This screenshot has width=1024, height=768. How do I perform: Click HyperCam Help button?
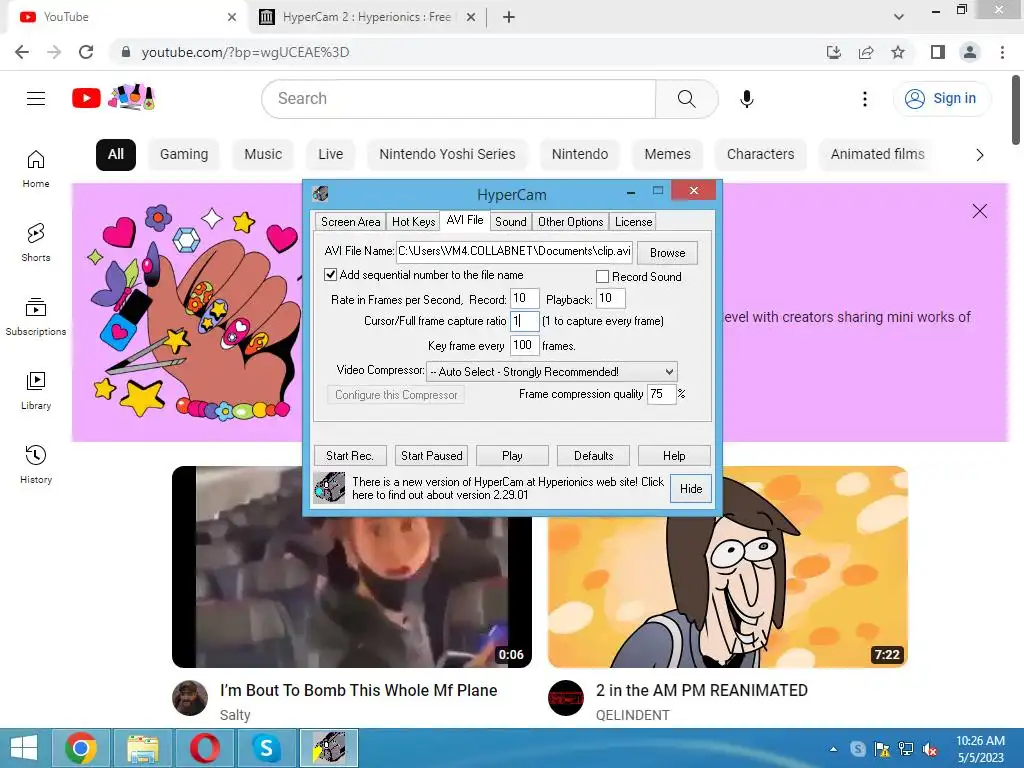(674, 456)
